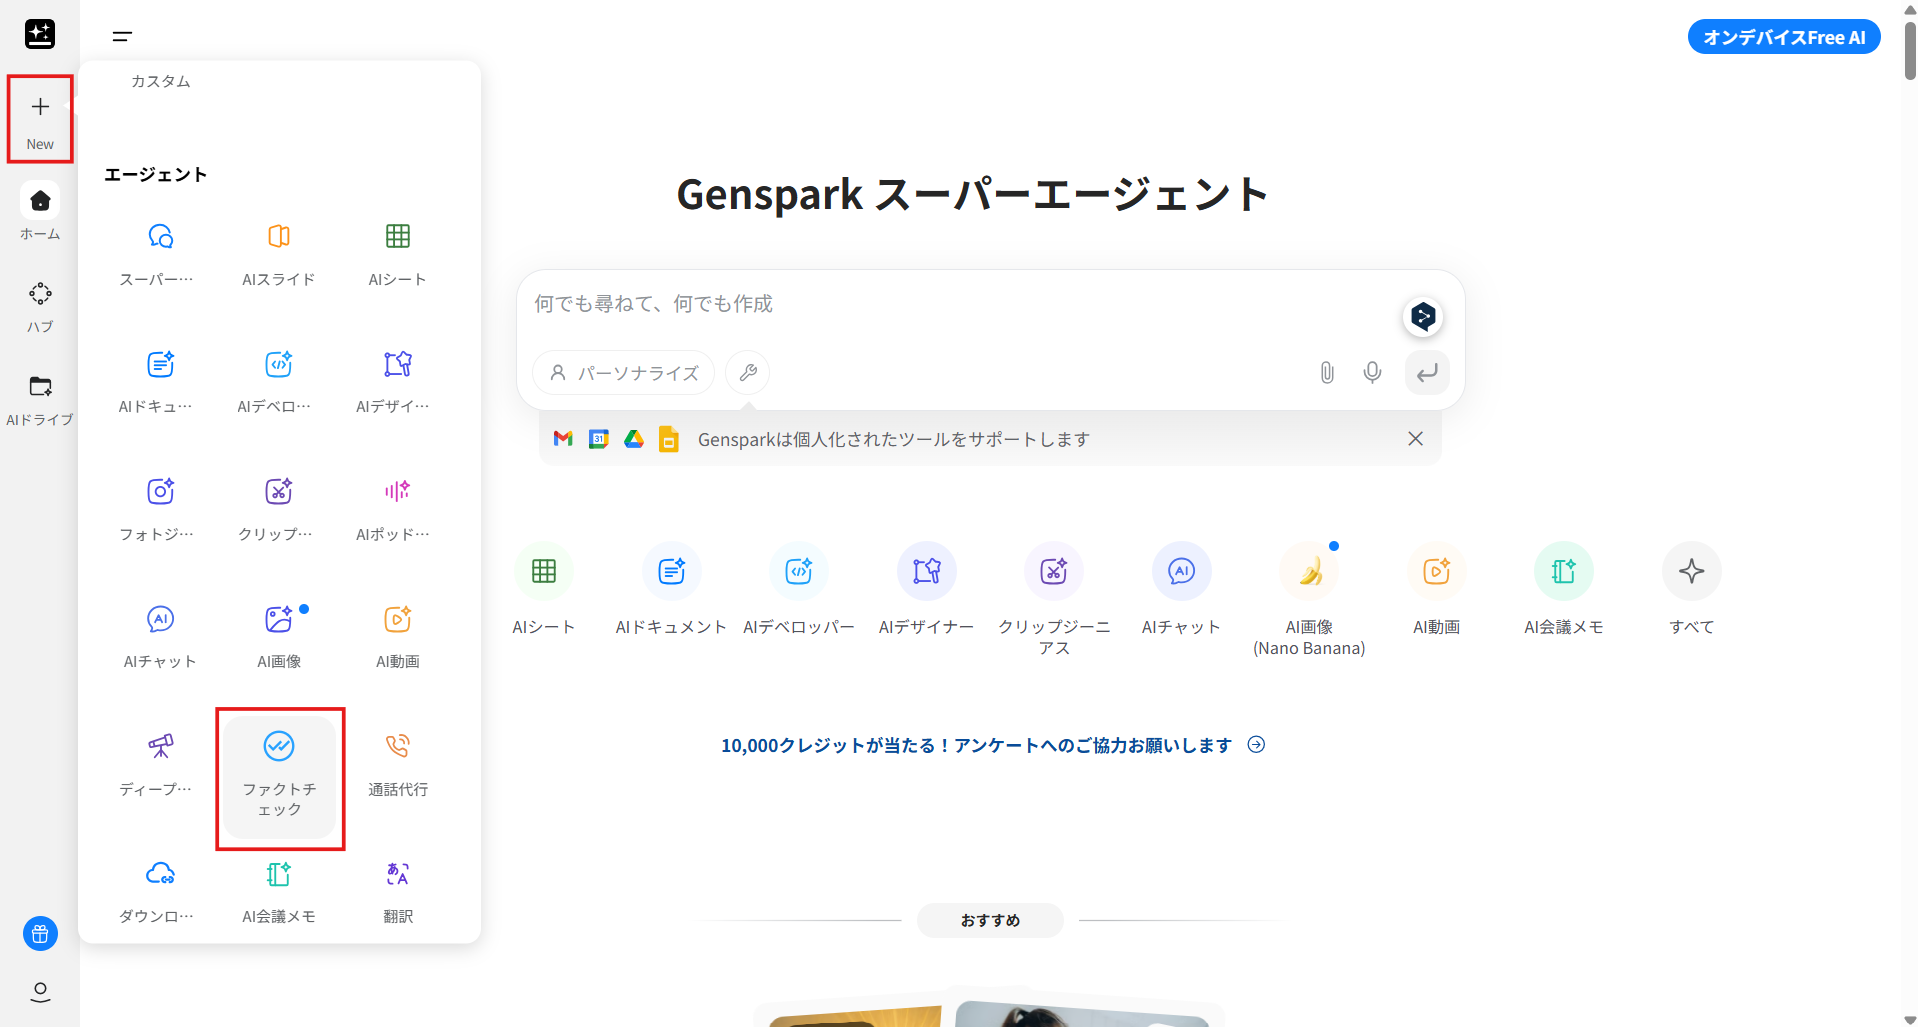Switch to the おすすめ tab
This screenshot has height=1027, width=1918.
coord(989,920)
